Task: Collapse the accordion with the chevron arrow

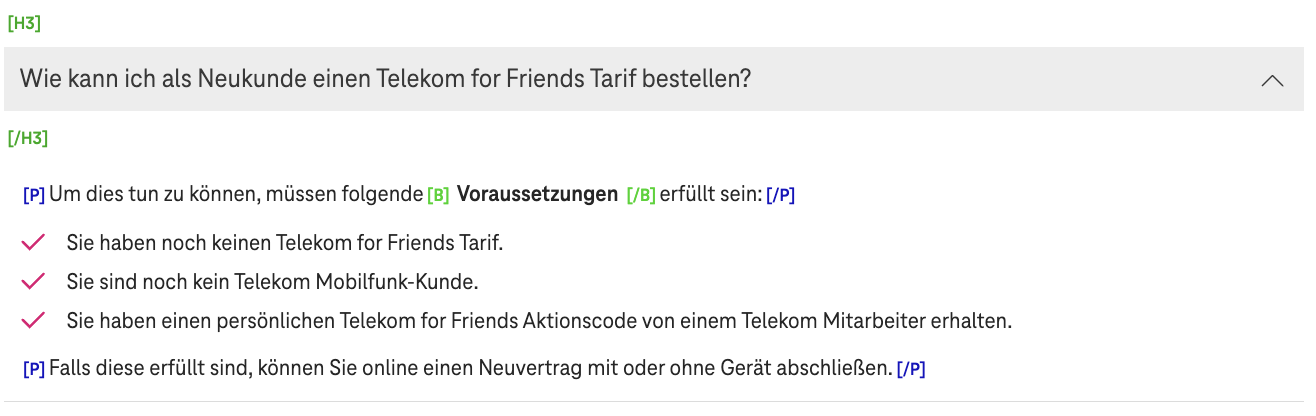Action: (1272, 80)
